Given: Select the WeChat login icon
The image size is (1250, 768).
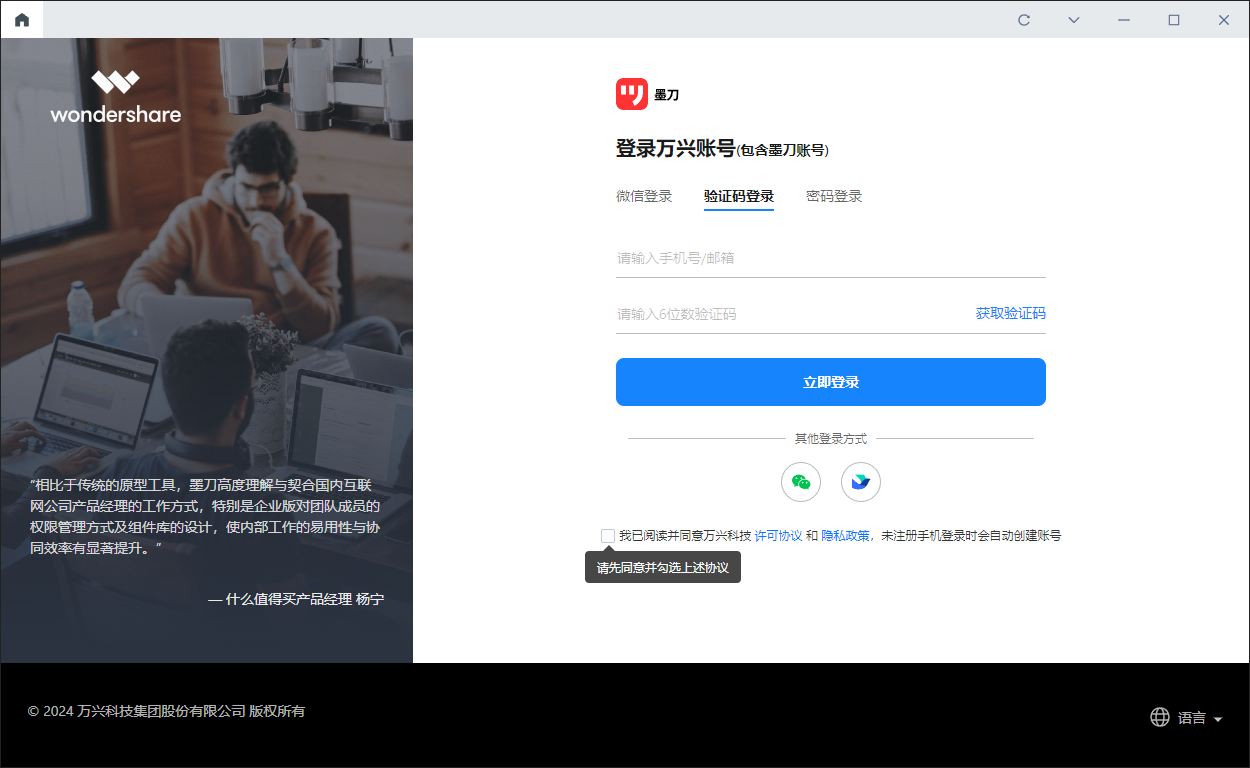Looking at the screenshot, I should 800,482.
